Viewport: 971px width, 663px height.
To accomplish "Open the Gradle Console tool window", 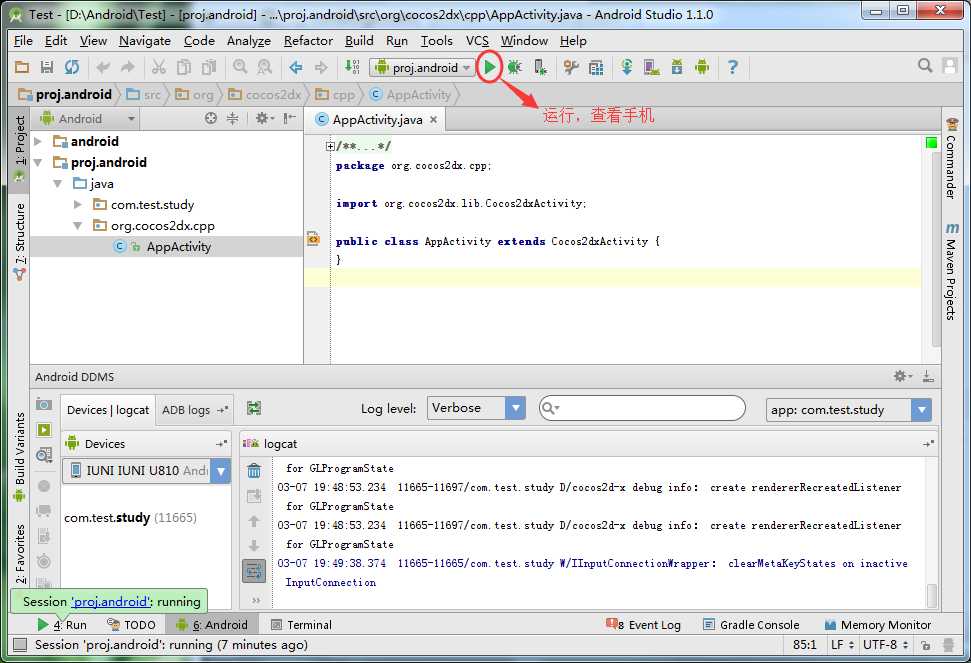I will pos(751,625).
